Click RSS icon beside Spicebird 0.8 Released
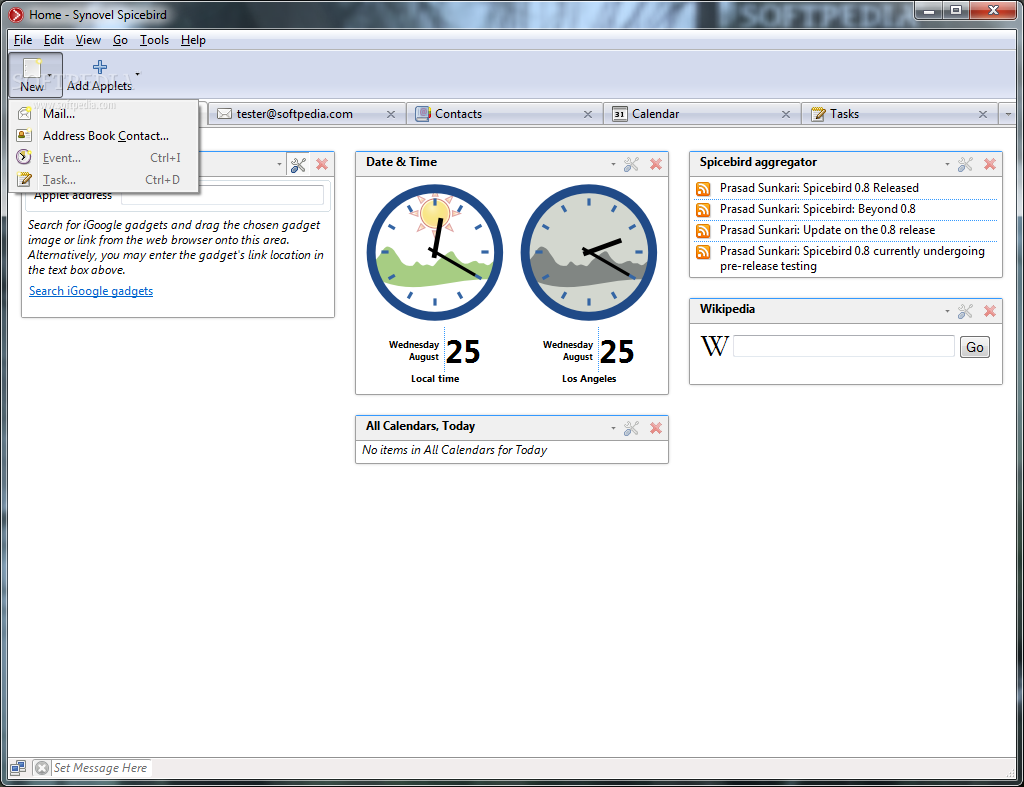Viewport: 1024px width, 787px height. 703,189
